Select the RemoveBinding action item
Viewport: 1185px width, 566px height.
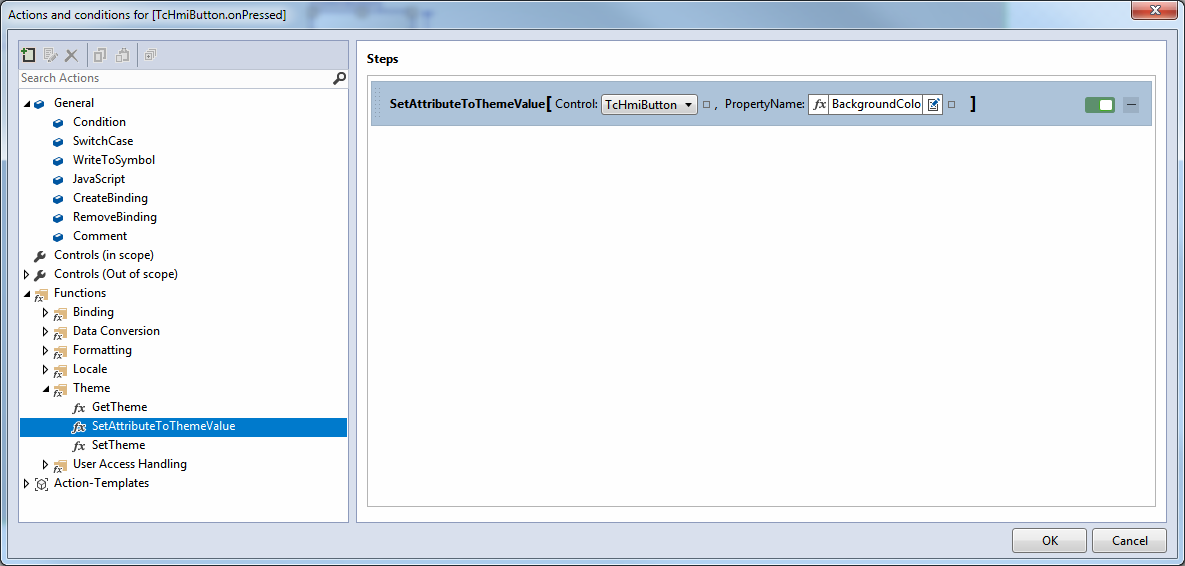[115, 217]
